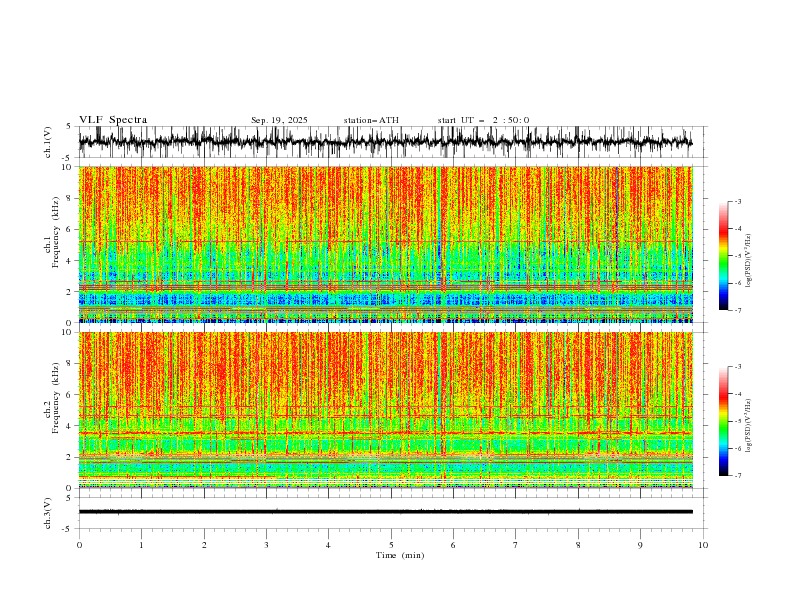Image resolution: width=792 pixels, height=612 pixels.
Task: Click the "-7" label on the ch.1 color scale
Action: point(738,310)
